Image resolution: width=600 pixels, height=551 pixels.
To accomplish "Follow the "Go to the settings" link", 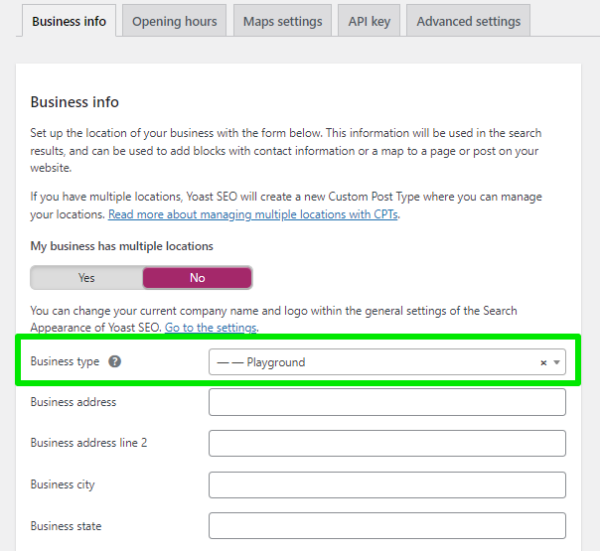I will [211, 328].
